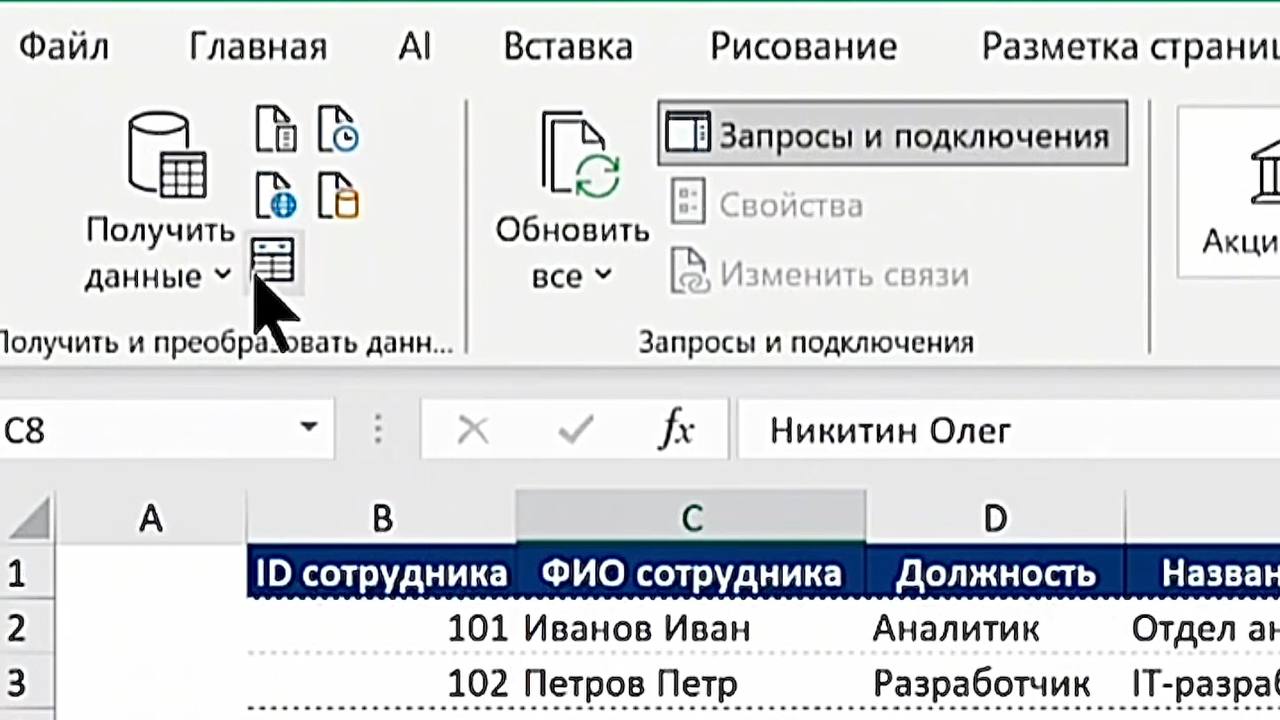This screenshot has height=720, width=1280.
Task: Import data from text/CSV file icon
Action: 276,128
